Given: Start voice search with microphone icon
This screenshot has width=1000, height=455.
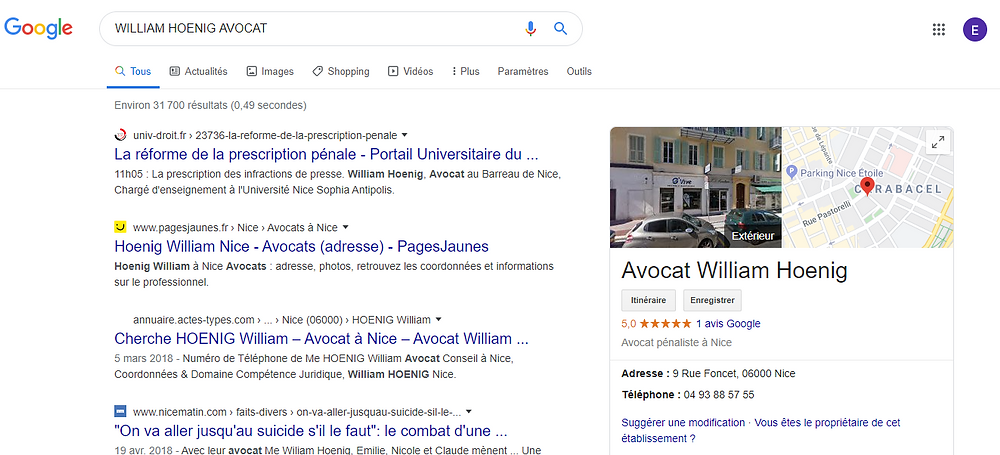Looking at the screenshot, I should pos(530,28).
